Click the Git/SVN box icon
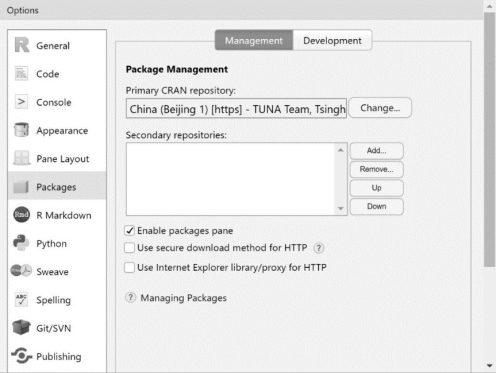 point(21,327)
